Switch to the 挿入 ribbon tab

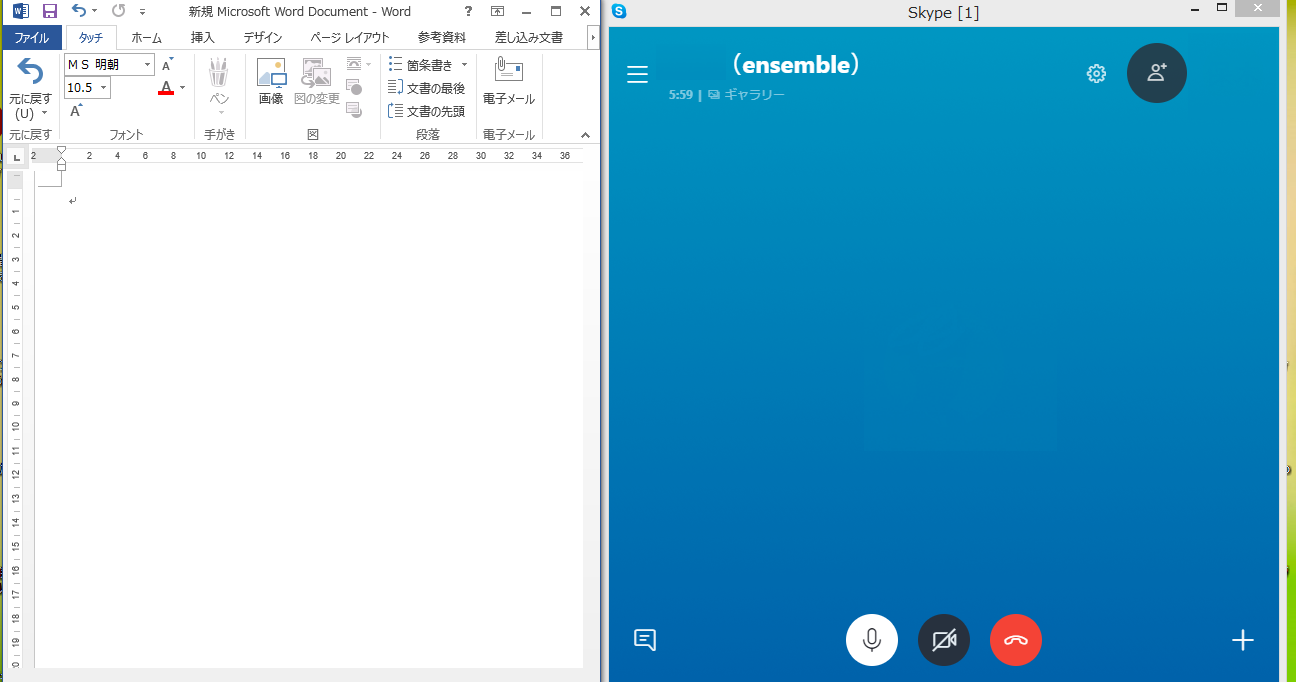203,38
